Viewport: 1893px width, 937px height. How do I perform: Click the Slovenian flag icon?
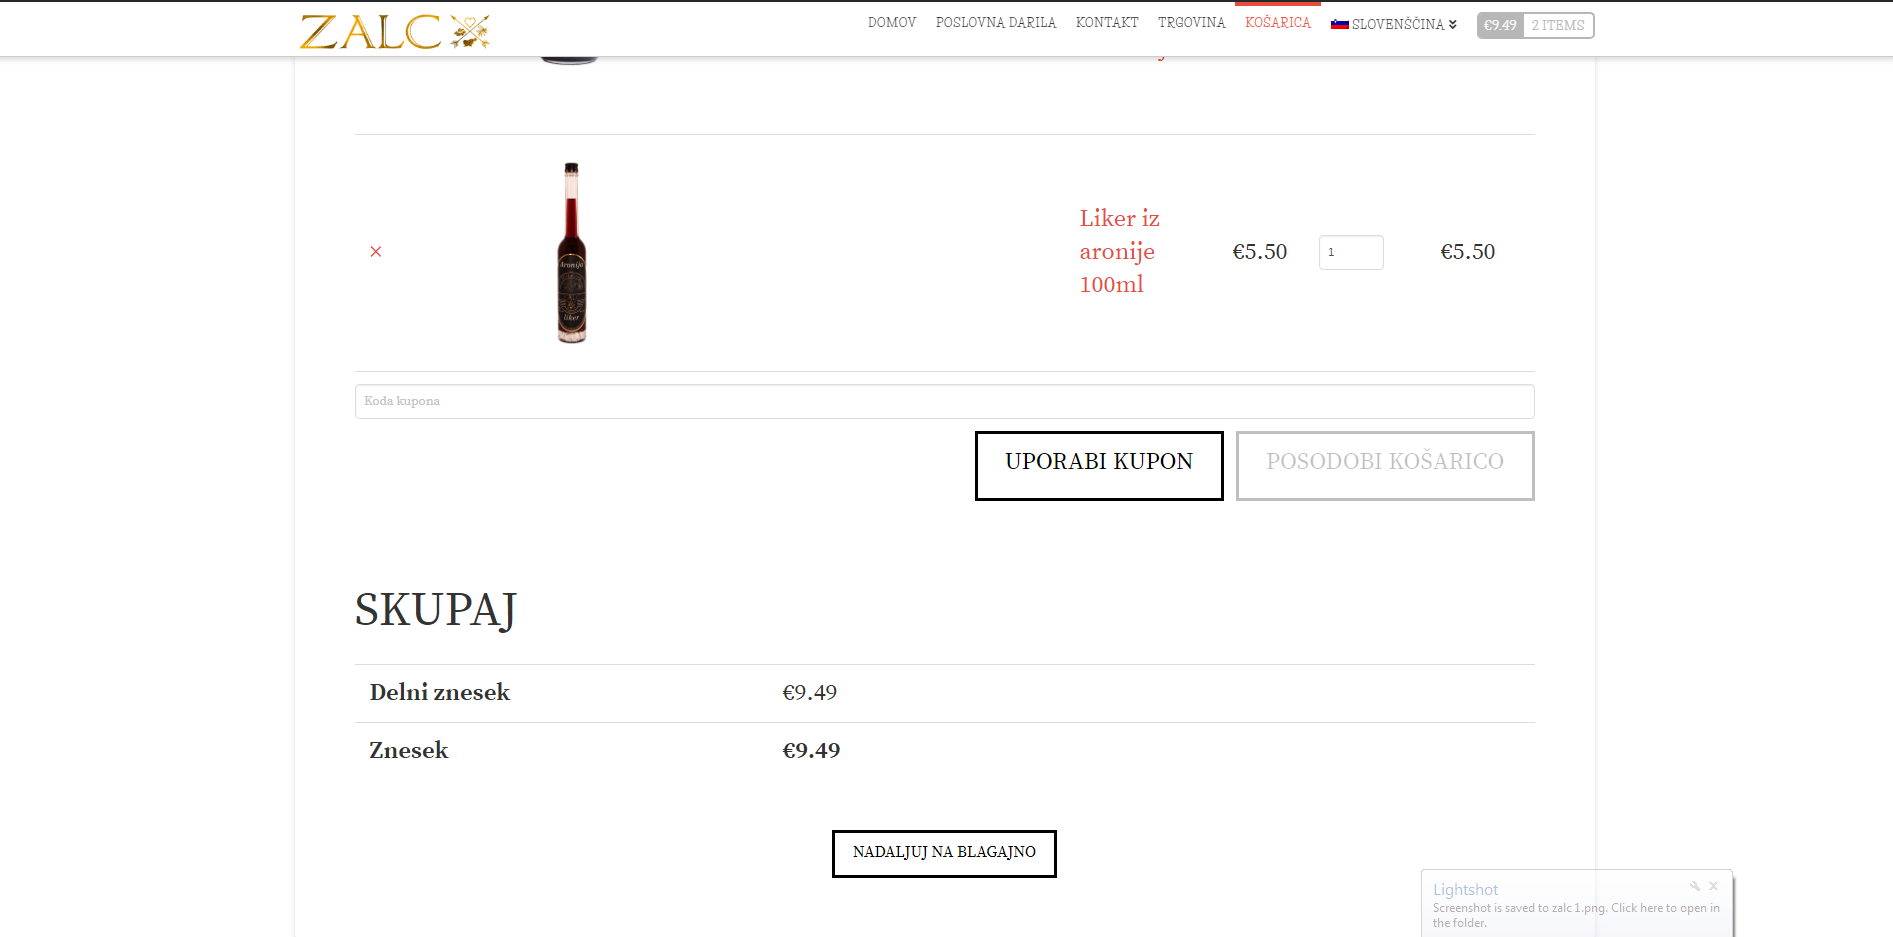1339,24
